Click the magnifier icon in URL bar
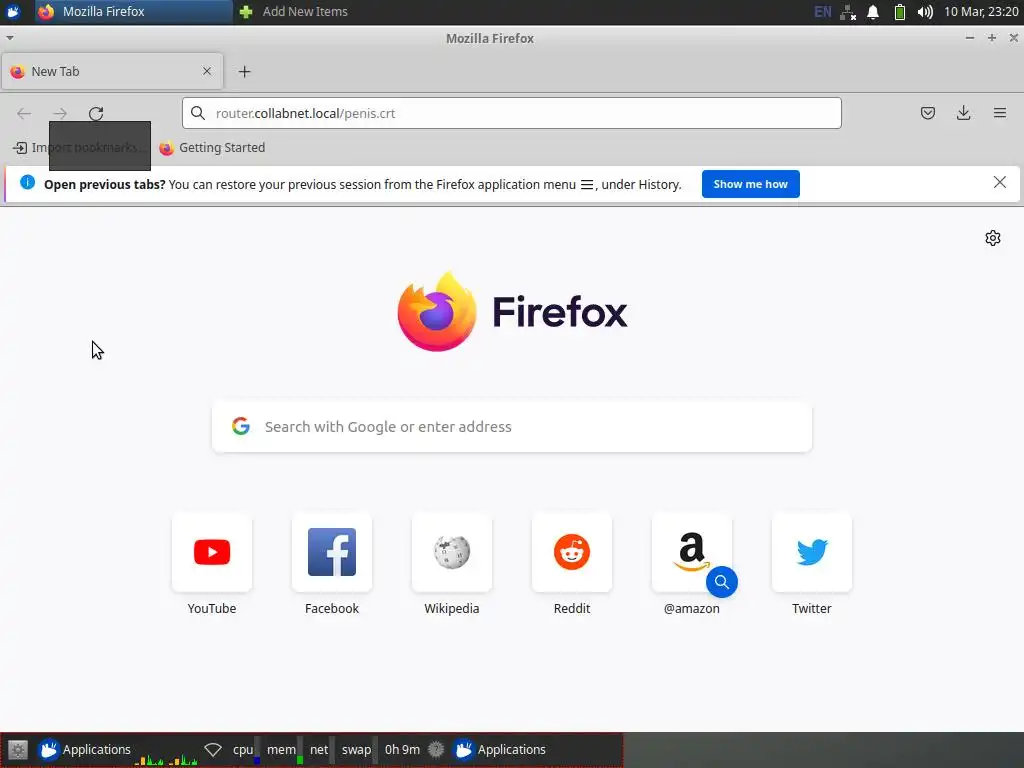The image size is (1024, 768). pyautogui.click(x=198, y=113)
